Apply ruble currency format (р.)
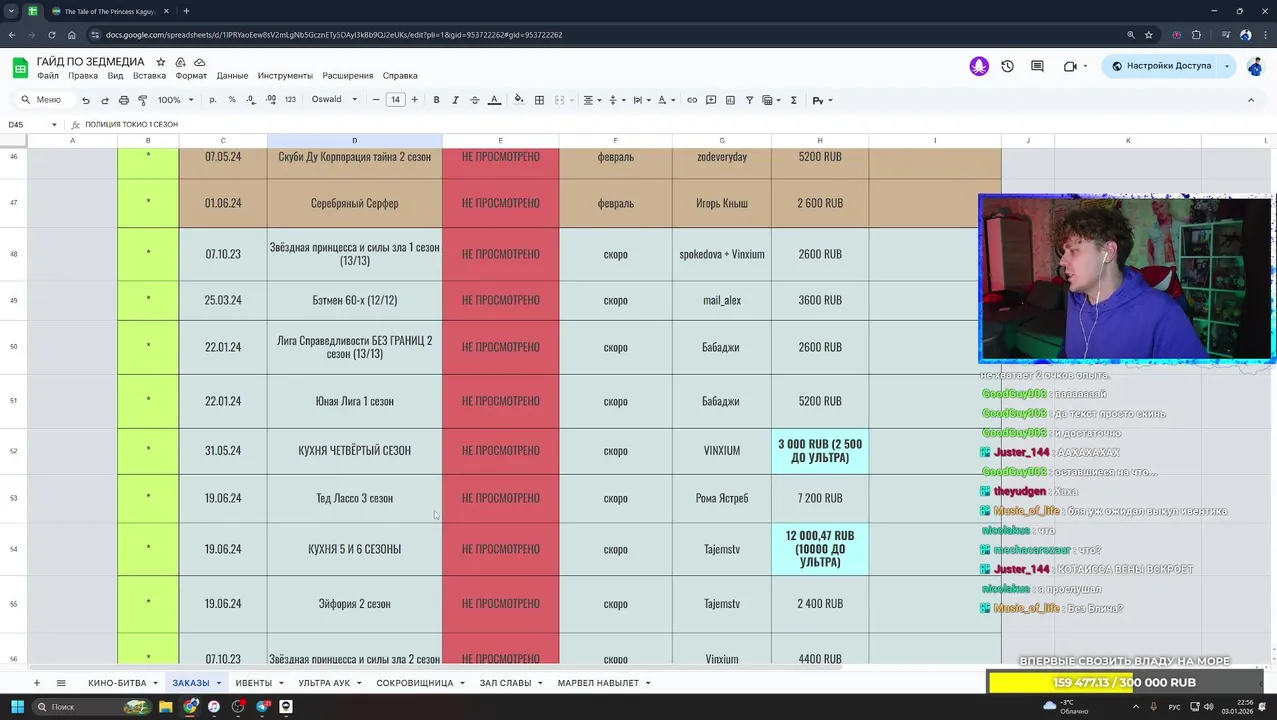The height and width of the screenshot is (720, 1277). pos(213,100)
